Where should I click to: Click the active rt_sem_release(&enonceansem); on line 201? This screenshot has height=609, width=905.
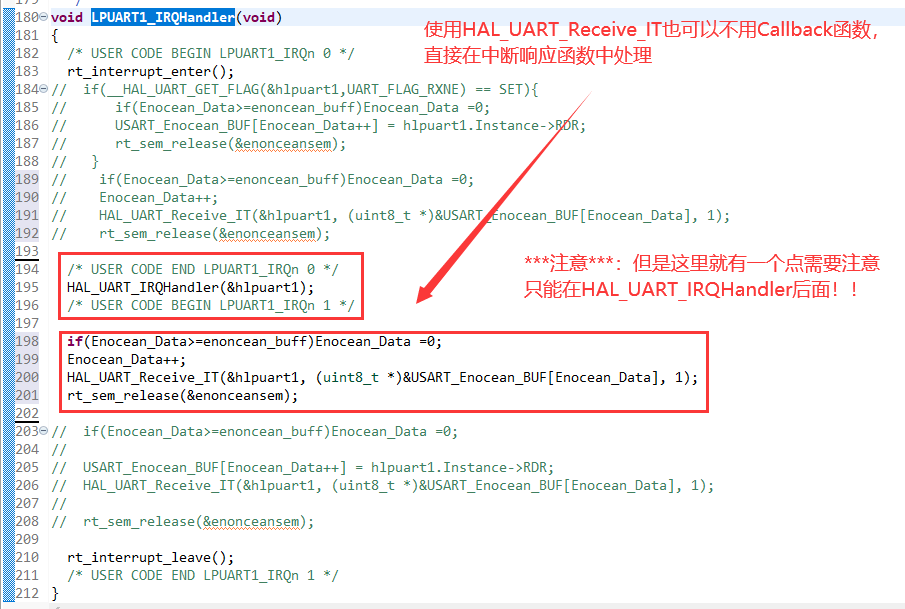click(x=182, y=395)
